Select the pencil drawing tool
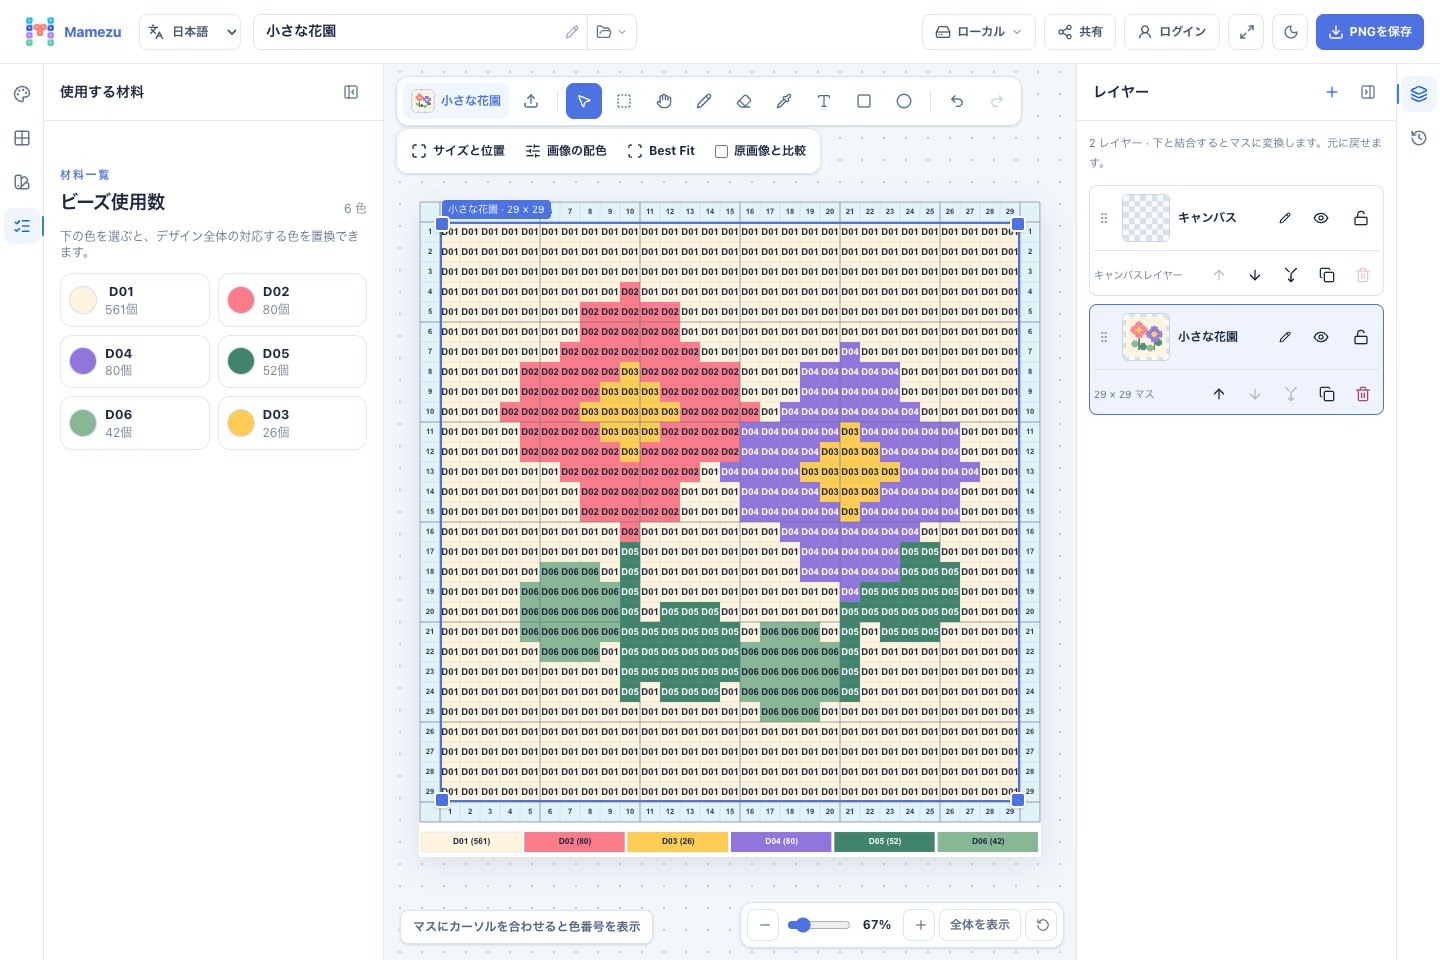 pyautogui.click(x=704, y=101)
